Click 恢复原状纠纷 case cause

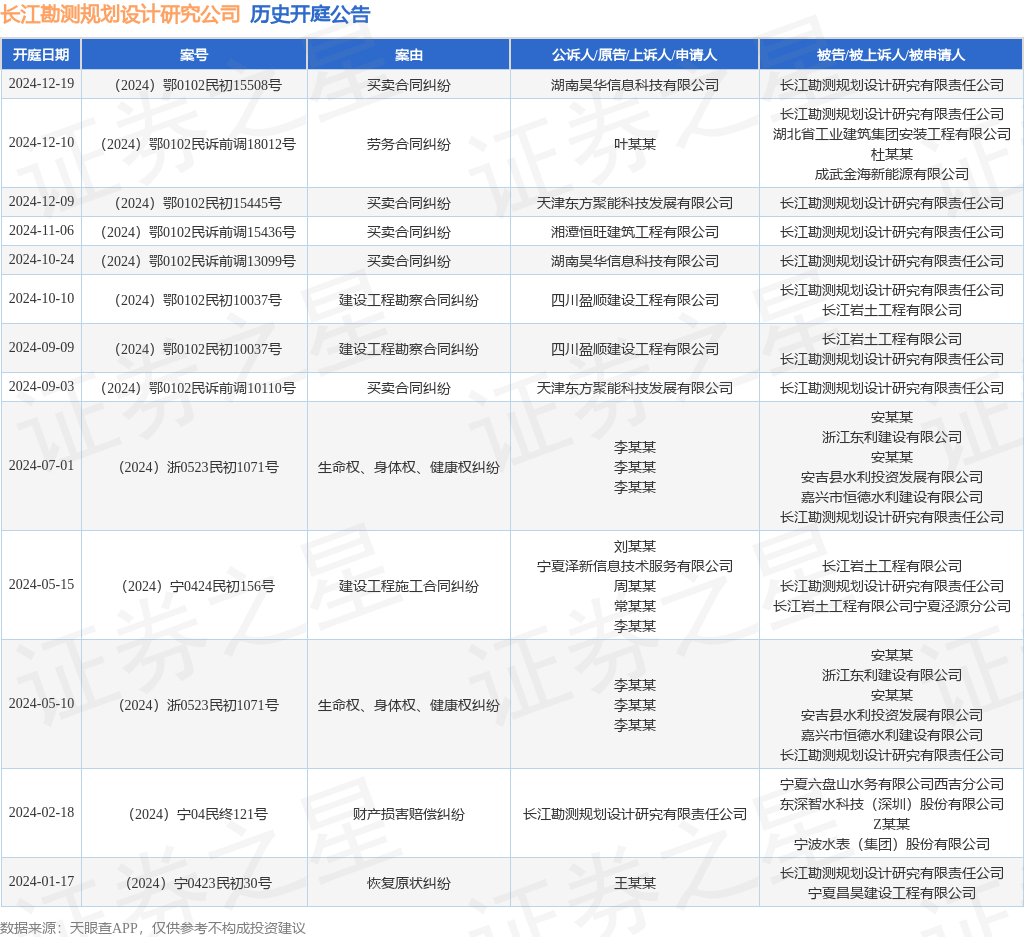click(409, 883)
